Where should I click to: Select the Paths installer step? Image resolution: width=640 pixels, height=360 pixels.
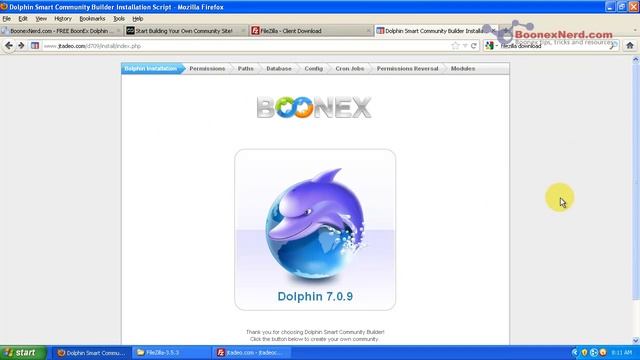click(x=245, y=69)
